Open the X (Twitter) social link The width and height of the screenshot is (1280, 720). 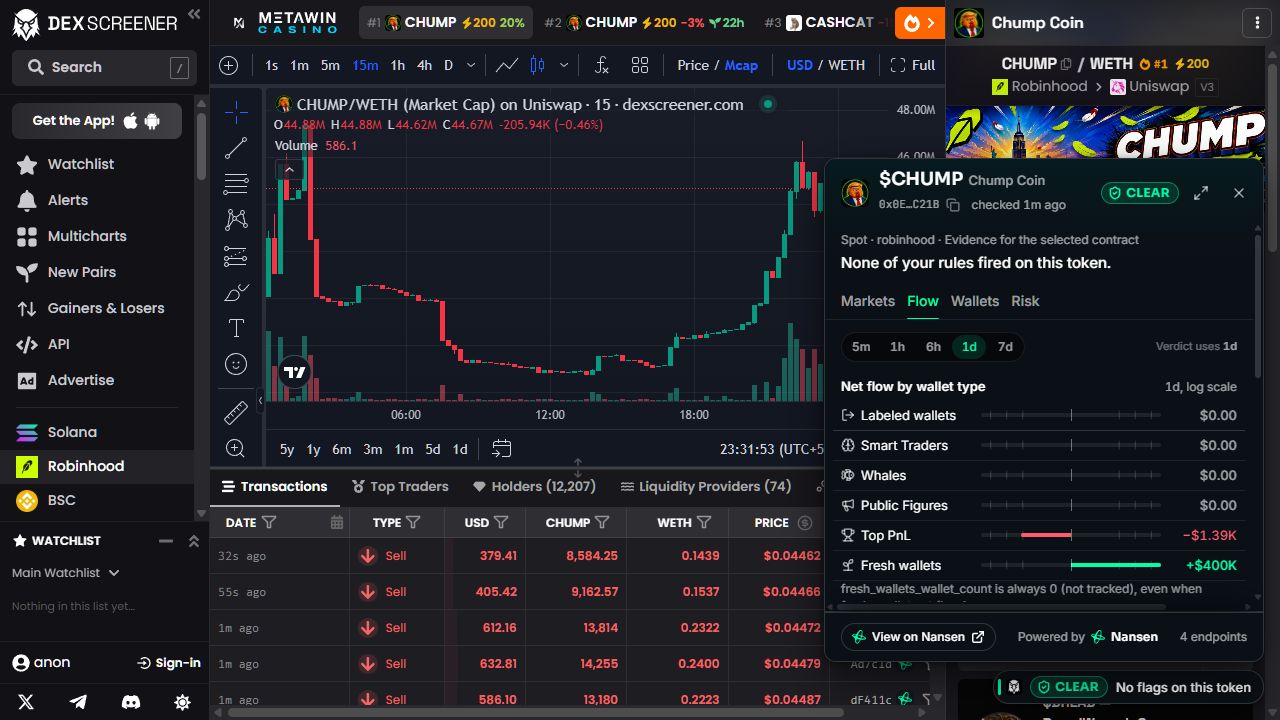point(26,702)
